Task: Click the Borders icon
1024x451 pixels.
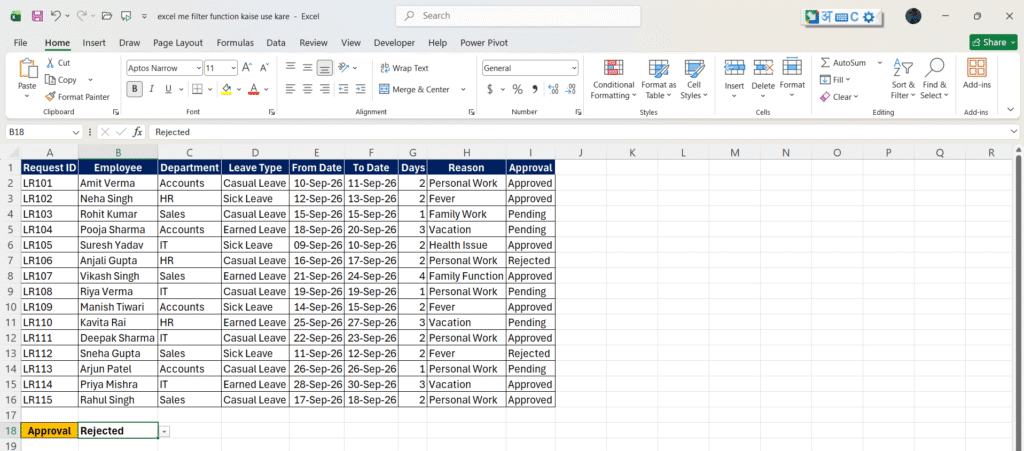Action: click(197, 89)
